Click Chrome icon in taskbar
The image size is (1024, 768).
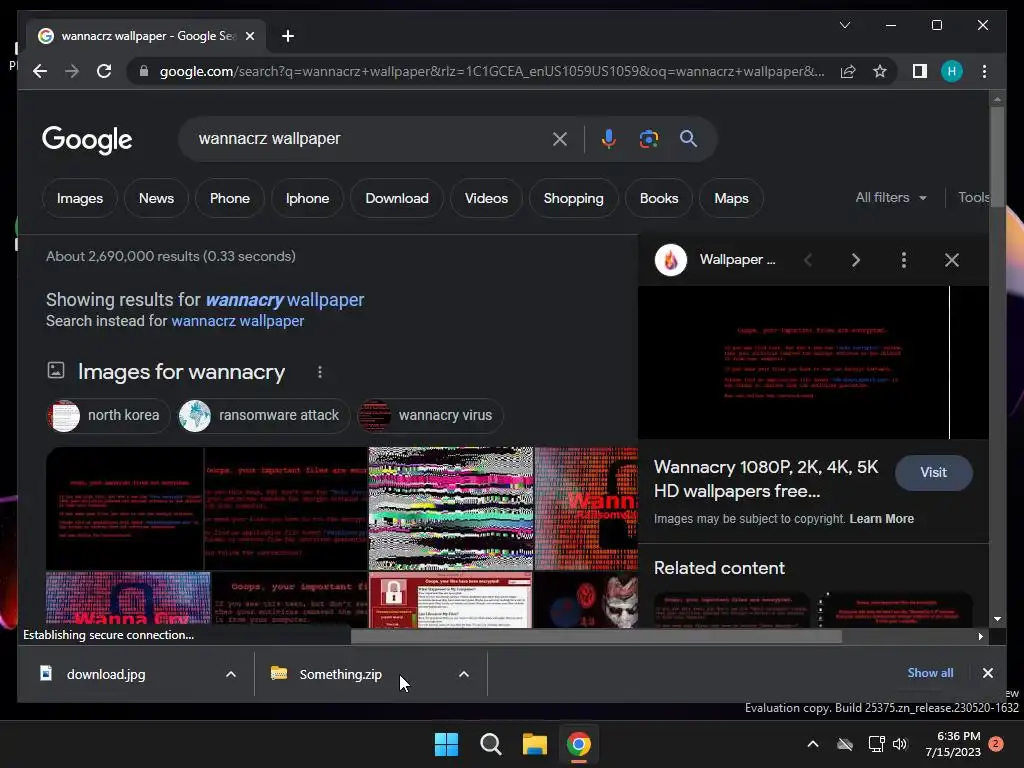point(579,744)
